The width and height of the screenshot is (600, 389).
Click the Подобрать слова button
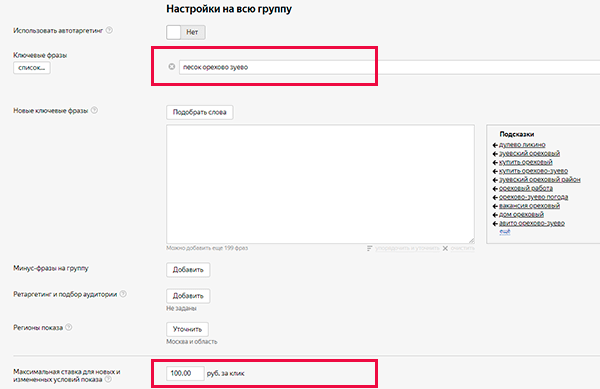click(x=199, y=112)
